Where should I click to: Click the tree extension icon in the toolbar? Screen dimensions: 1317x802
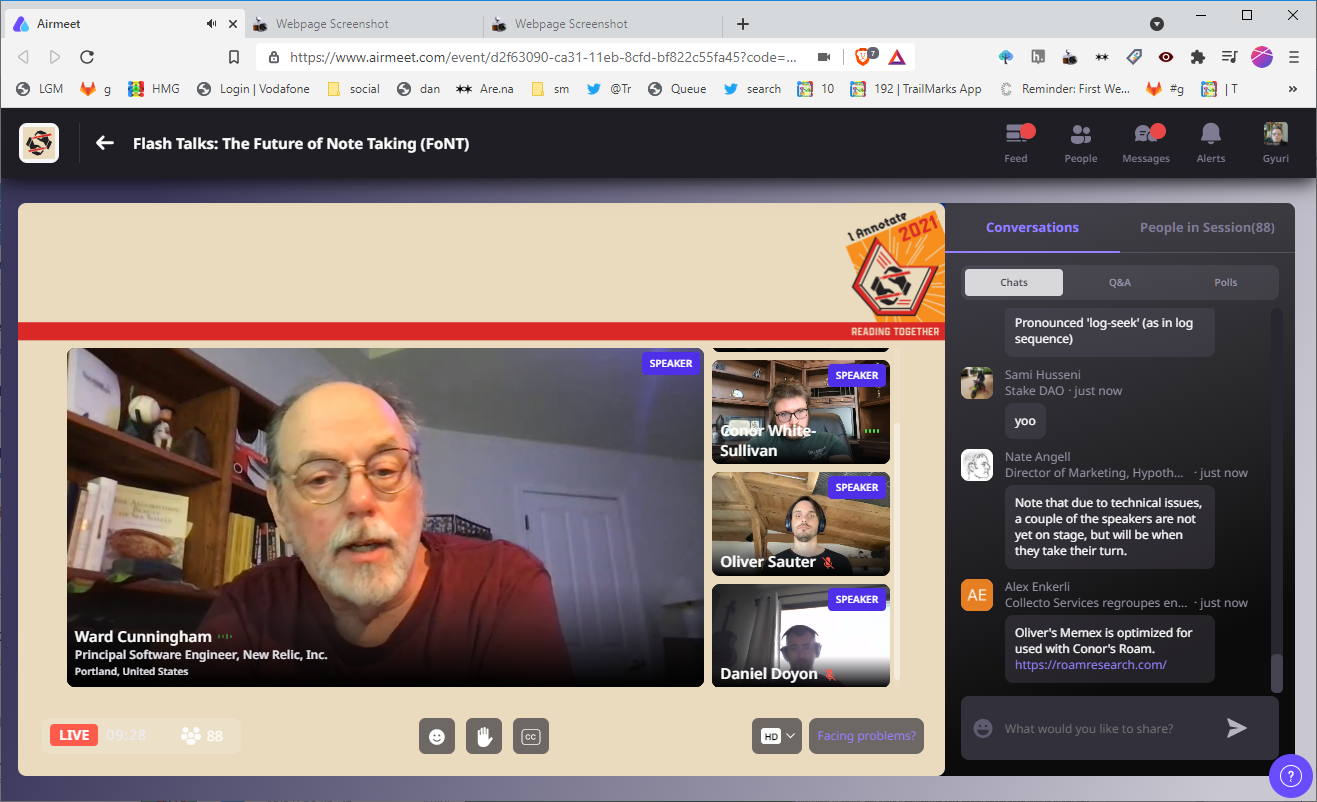1006,57
